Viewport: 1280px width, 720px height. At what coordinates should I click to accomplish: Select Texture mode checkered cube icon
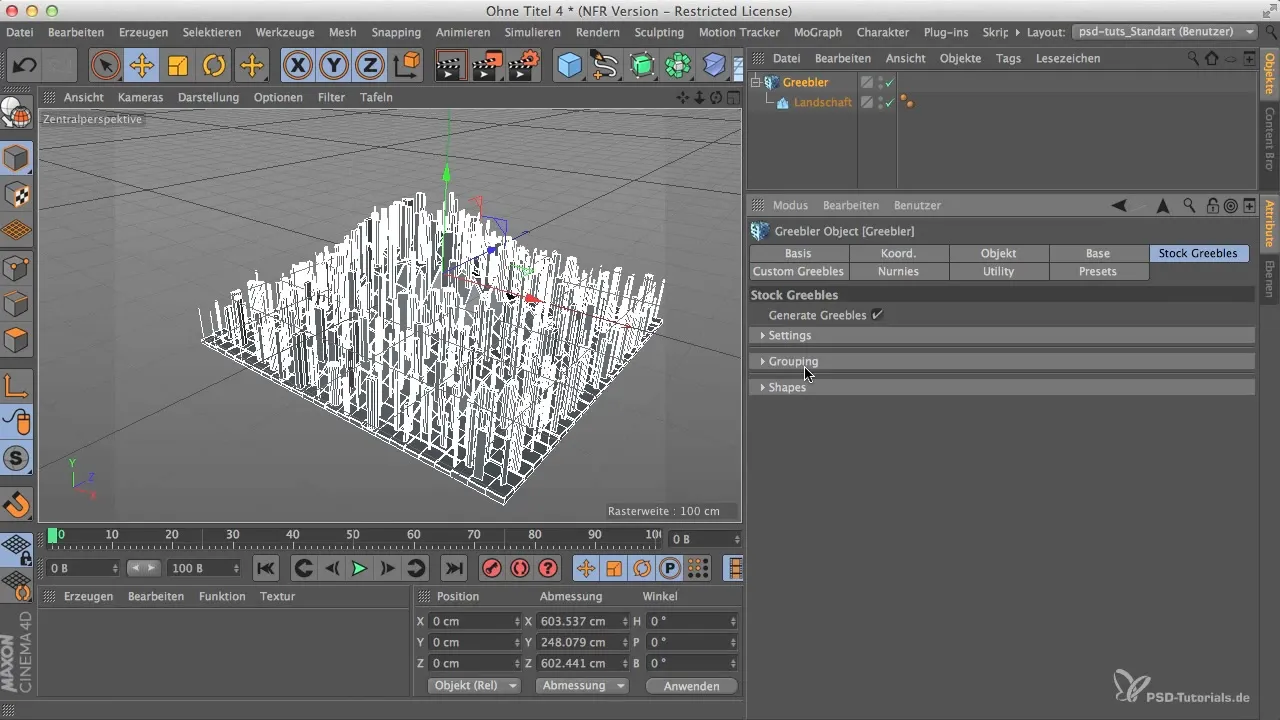point(17,194)
